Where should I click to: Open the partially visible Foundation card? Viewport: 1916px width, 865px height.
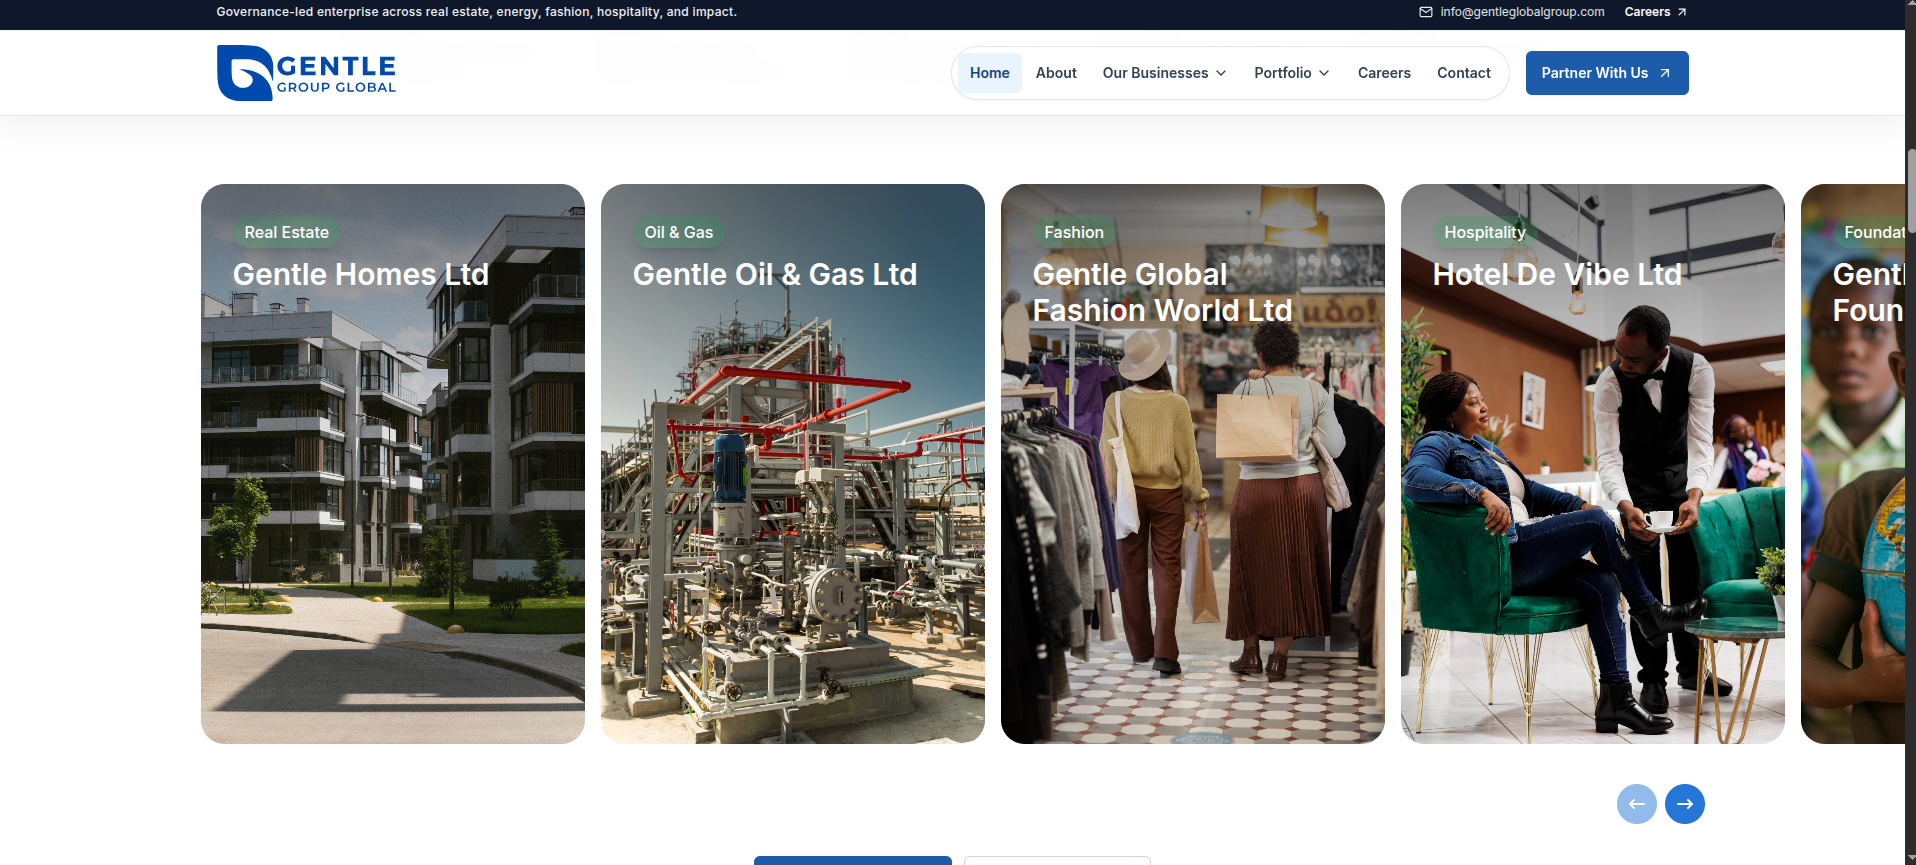coord(1853,464)
